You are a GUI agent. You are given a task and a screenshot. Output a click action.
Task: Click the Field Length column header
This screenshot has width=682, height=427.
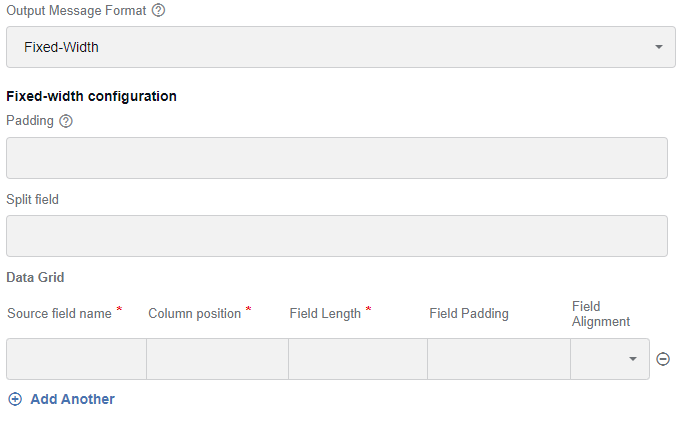click(325, 314)
